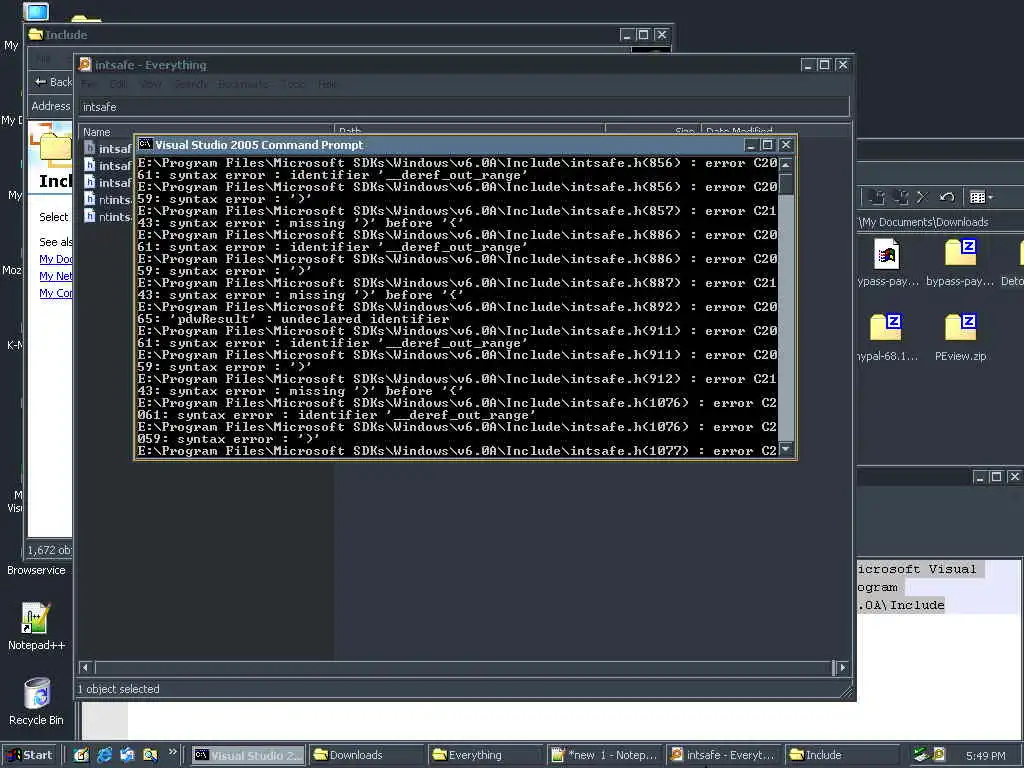
Task: Click the Command Prompt vertical scrollbar thumb
Action: click(786, 184)
